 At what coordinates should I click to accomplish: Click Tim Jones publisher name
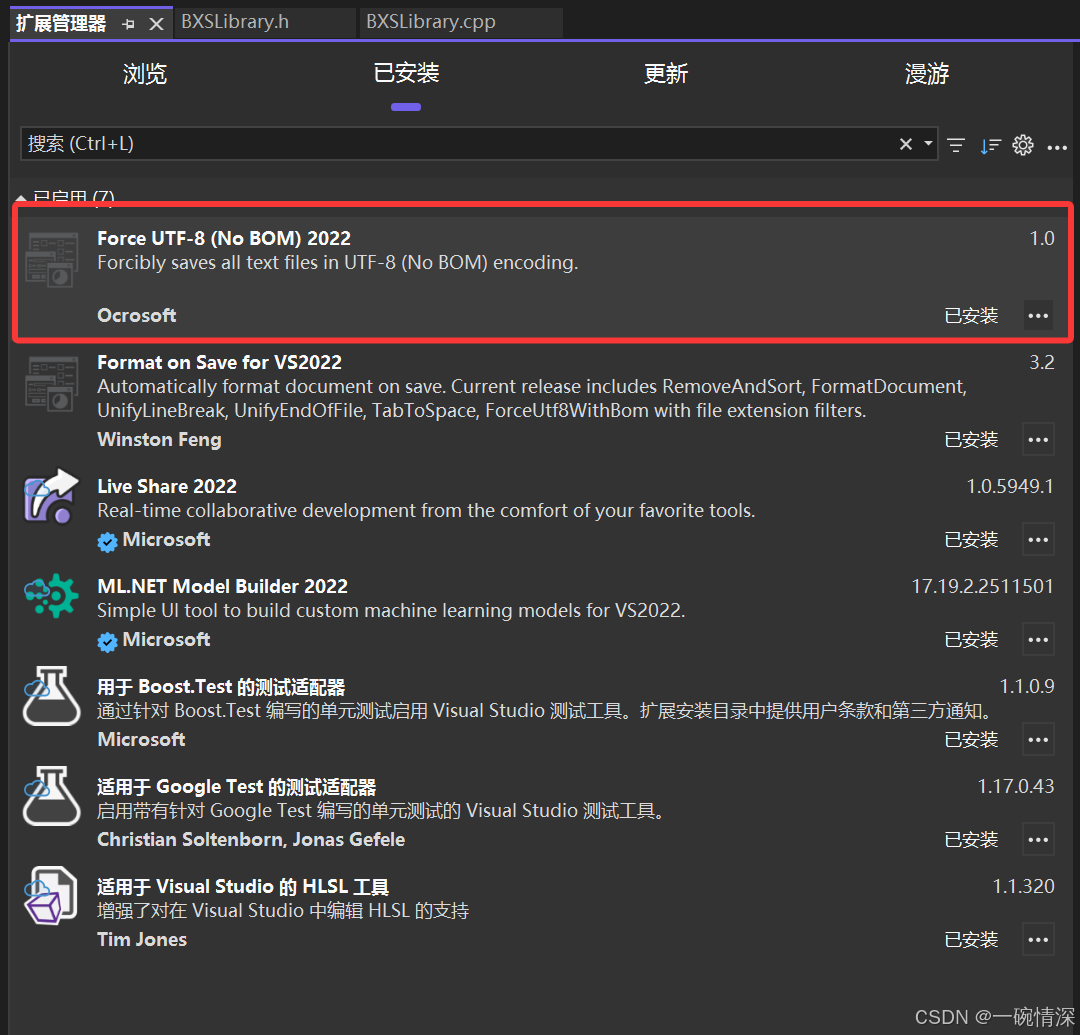[x=142, y=939]
